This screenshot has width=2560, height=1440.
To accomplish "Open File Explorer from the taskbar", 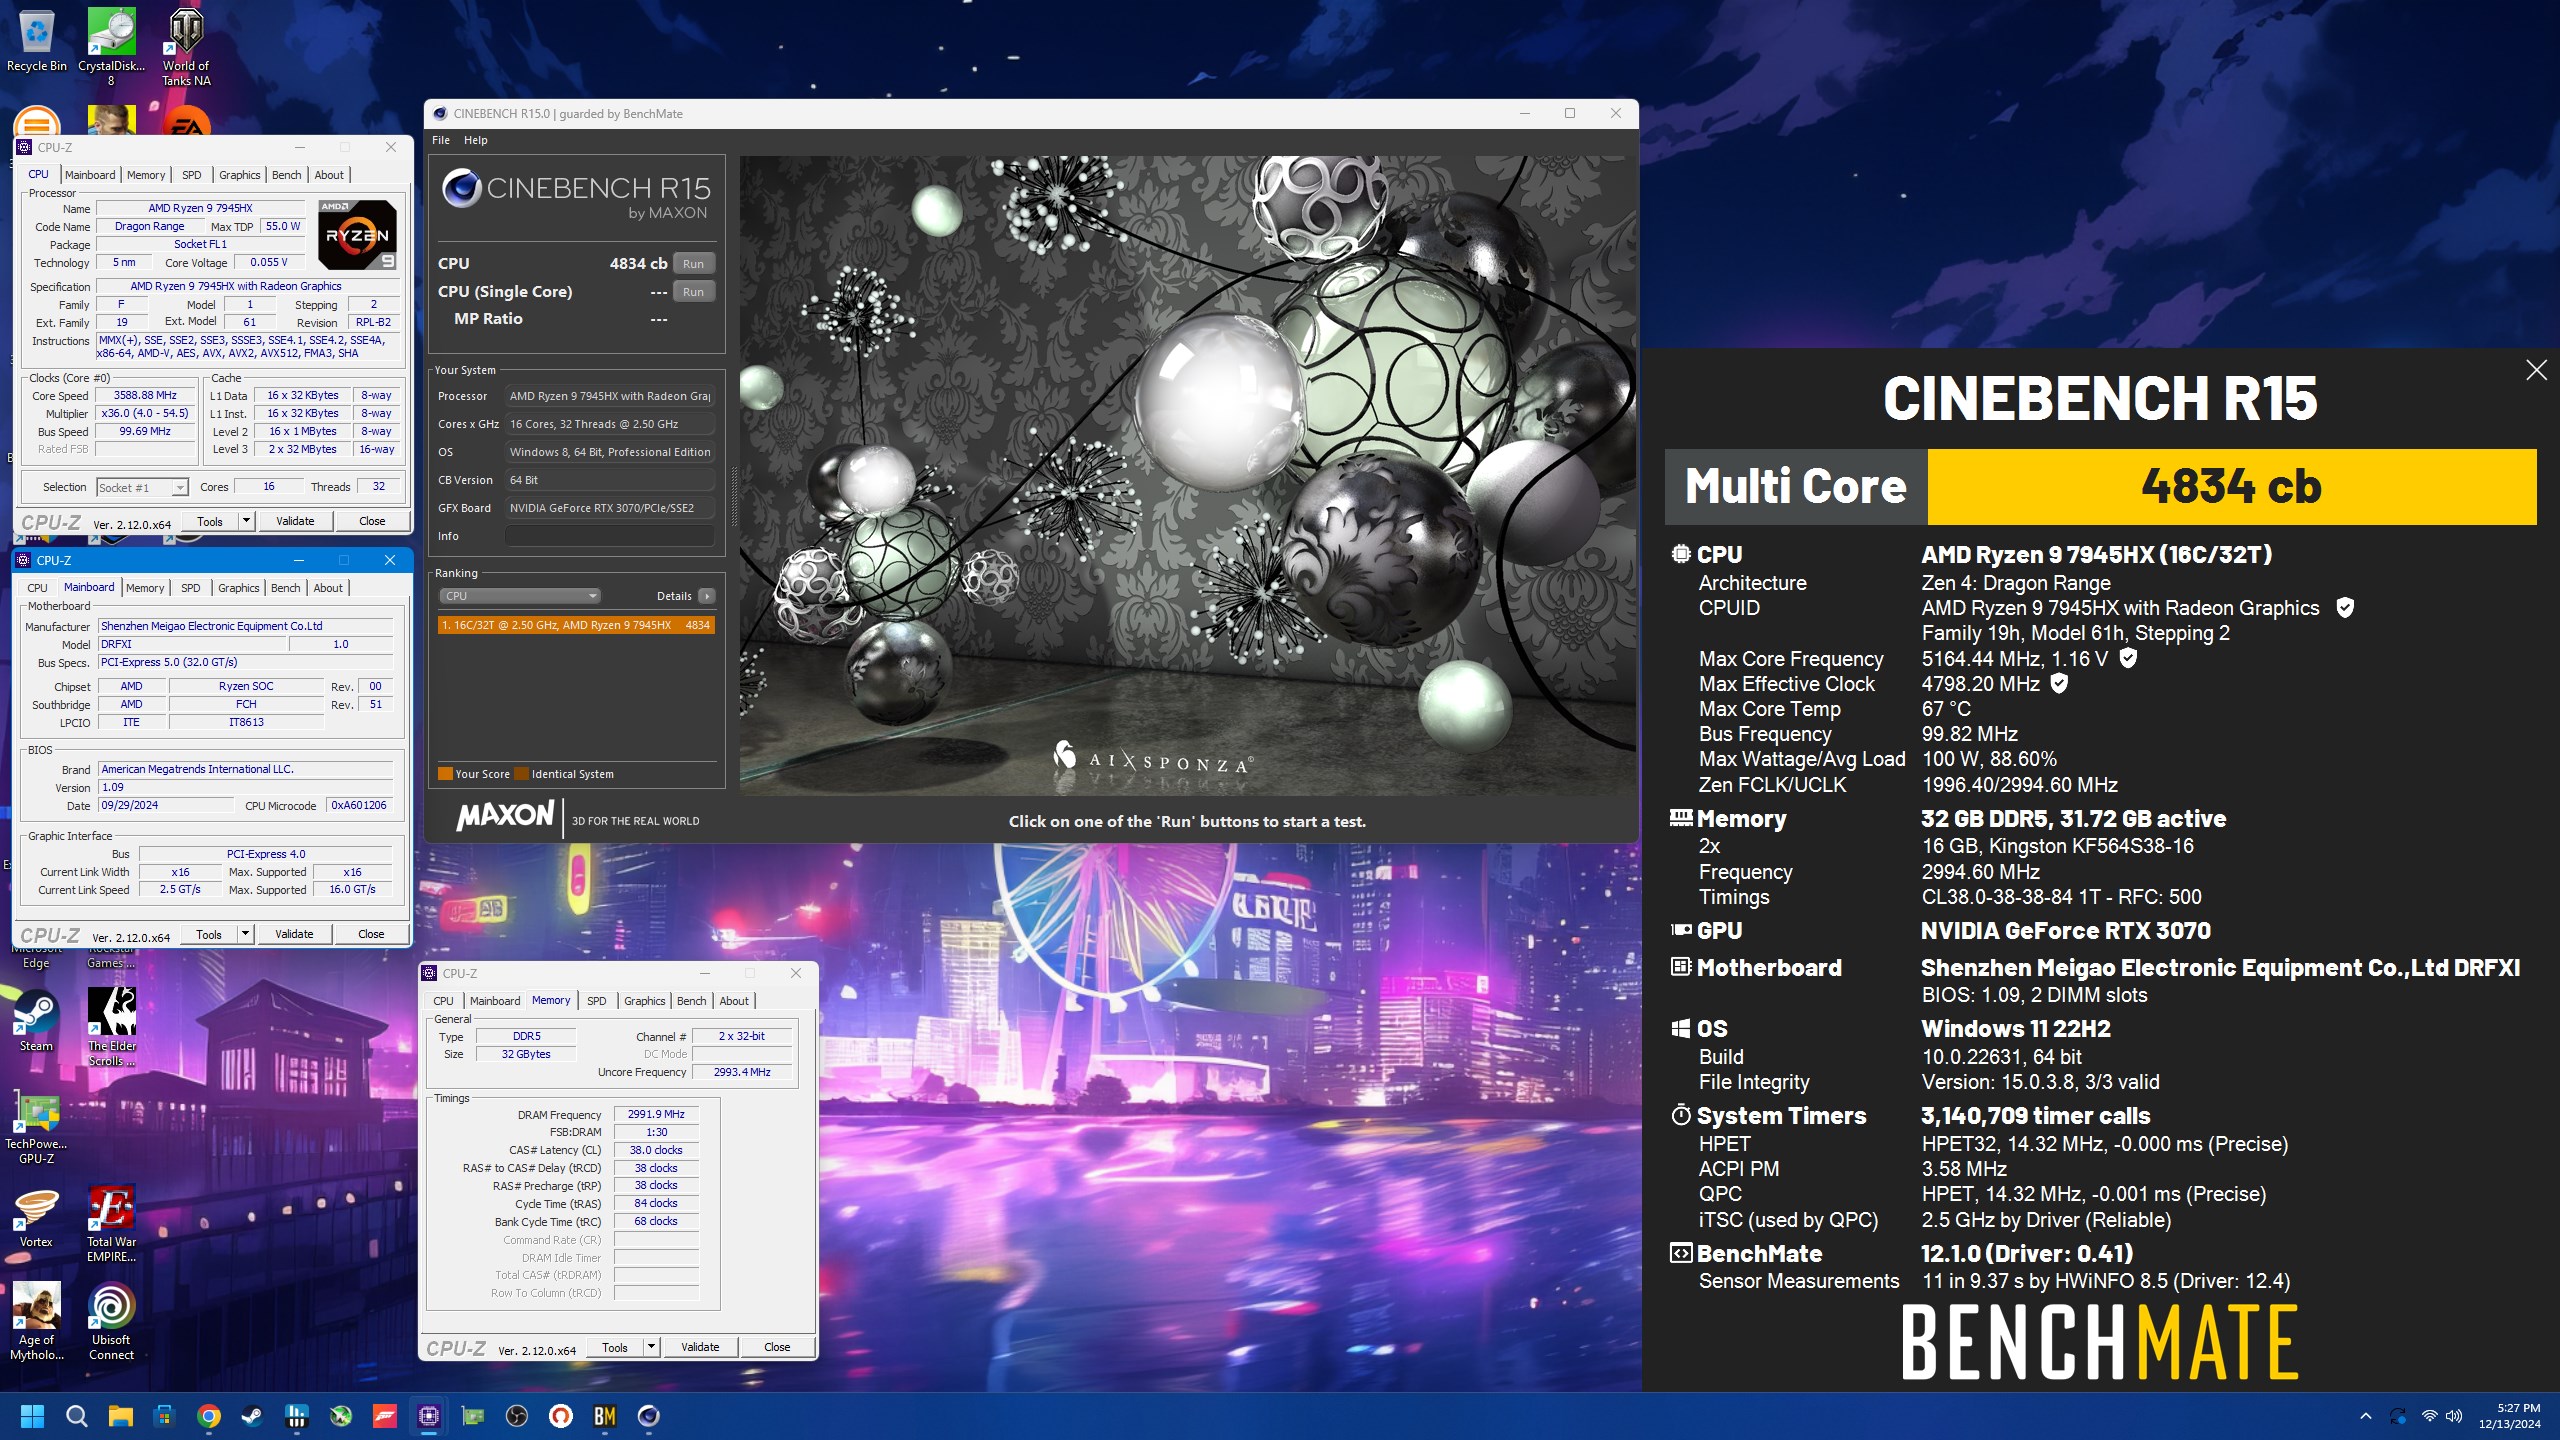I will click(120, 1416).
